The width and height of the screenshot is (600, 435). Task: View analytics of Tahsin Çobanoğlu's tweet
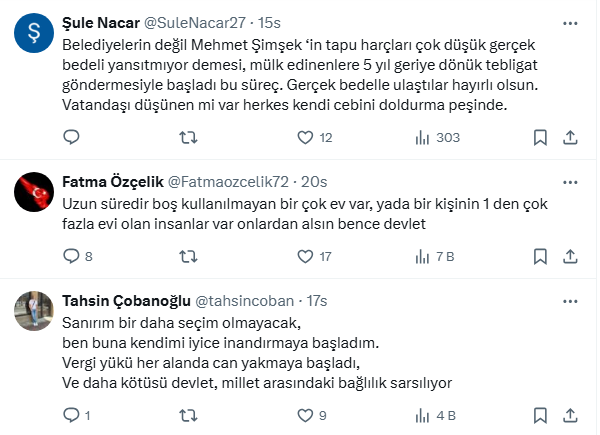(x=417, y=415)
